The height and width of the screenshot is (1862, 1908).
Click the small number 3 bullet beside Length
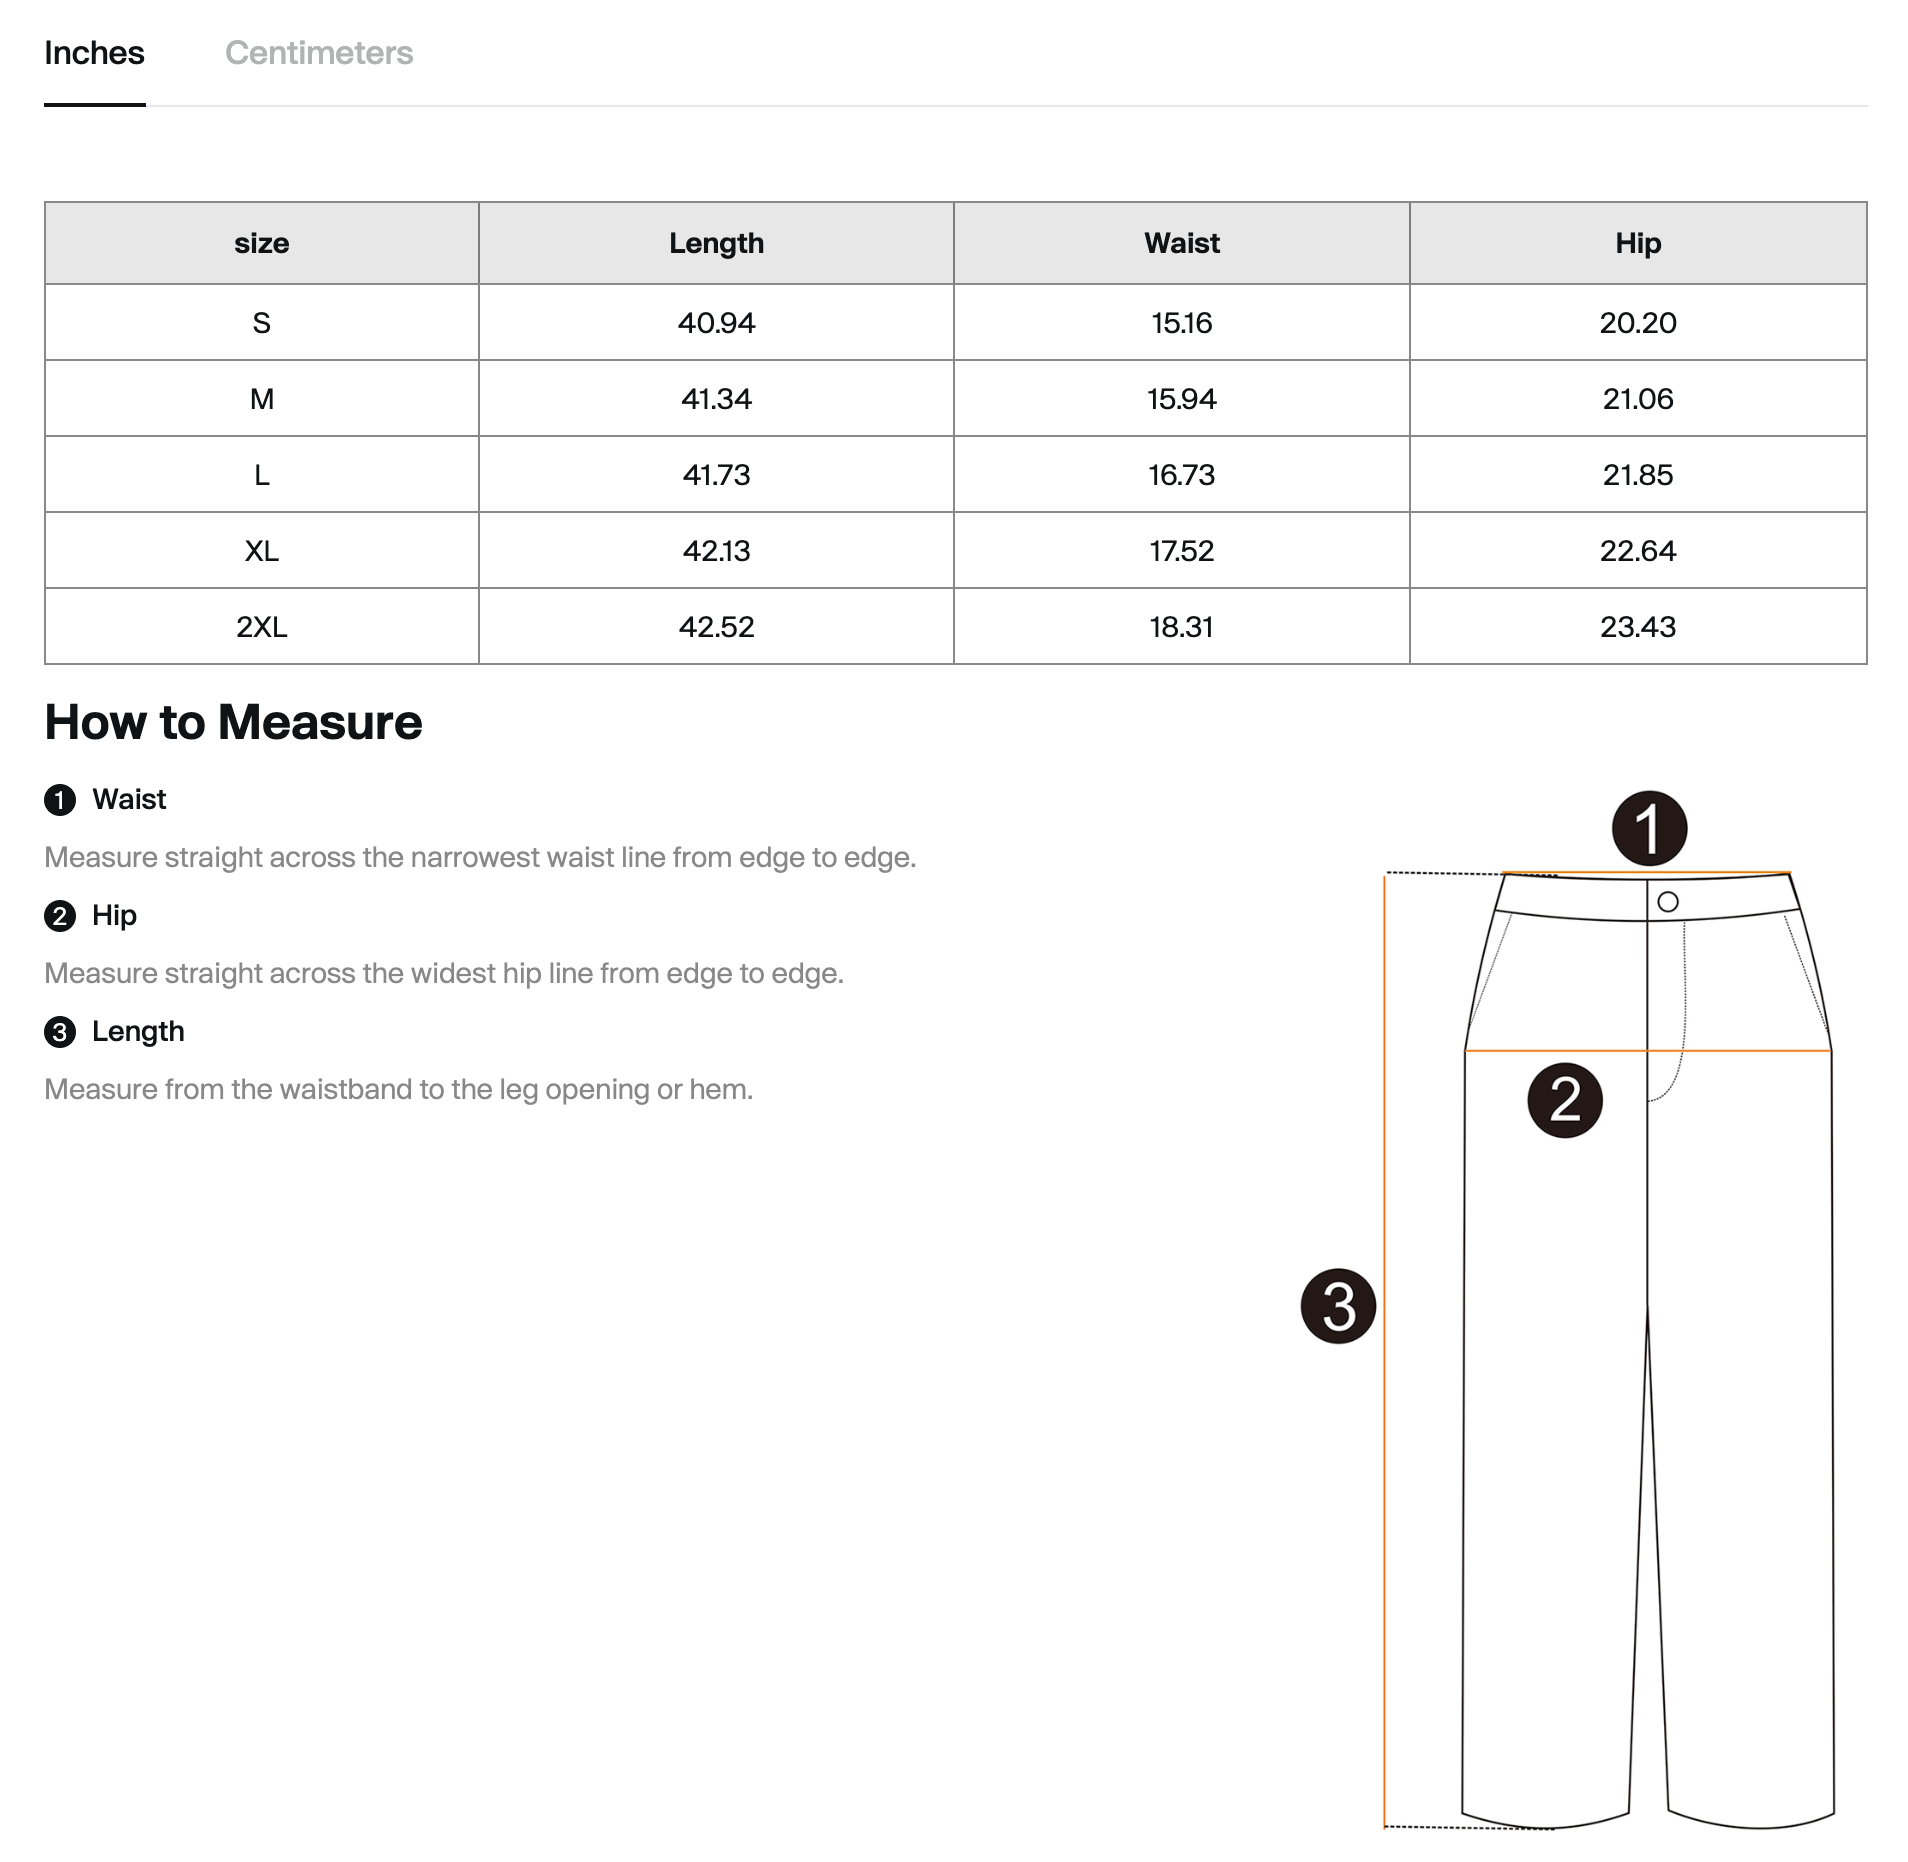point(60,1032)
